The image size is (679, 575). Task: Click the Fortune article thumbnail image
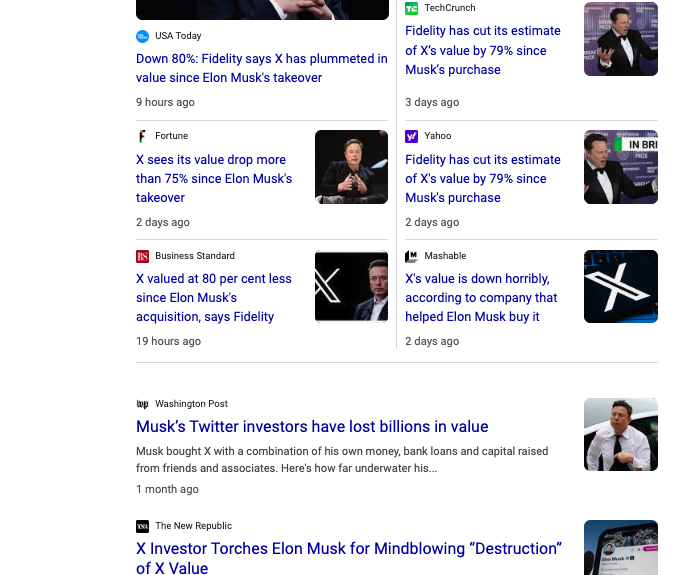click(351, 167)
